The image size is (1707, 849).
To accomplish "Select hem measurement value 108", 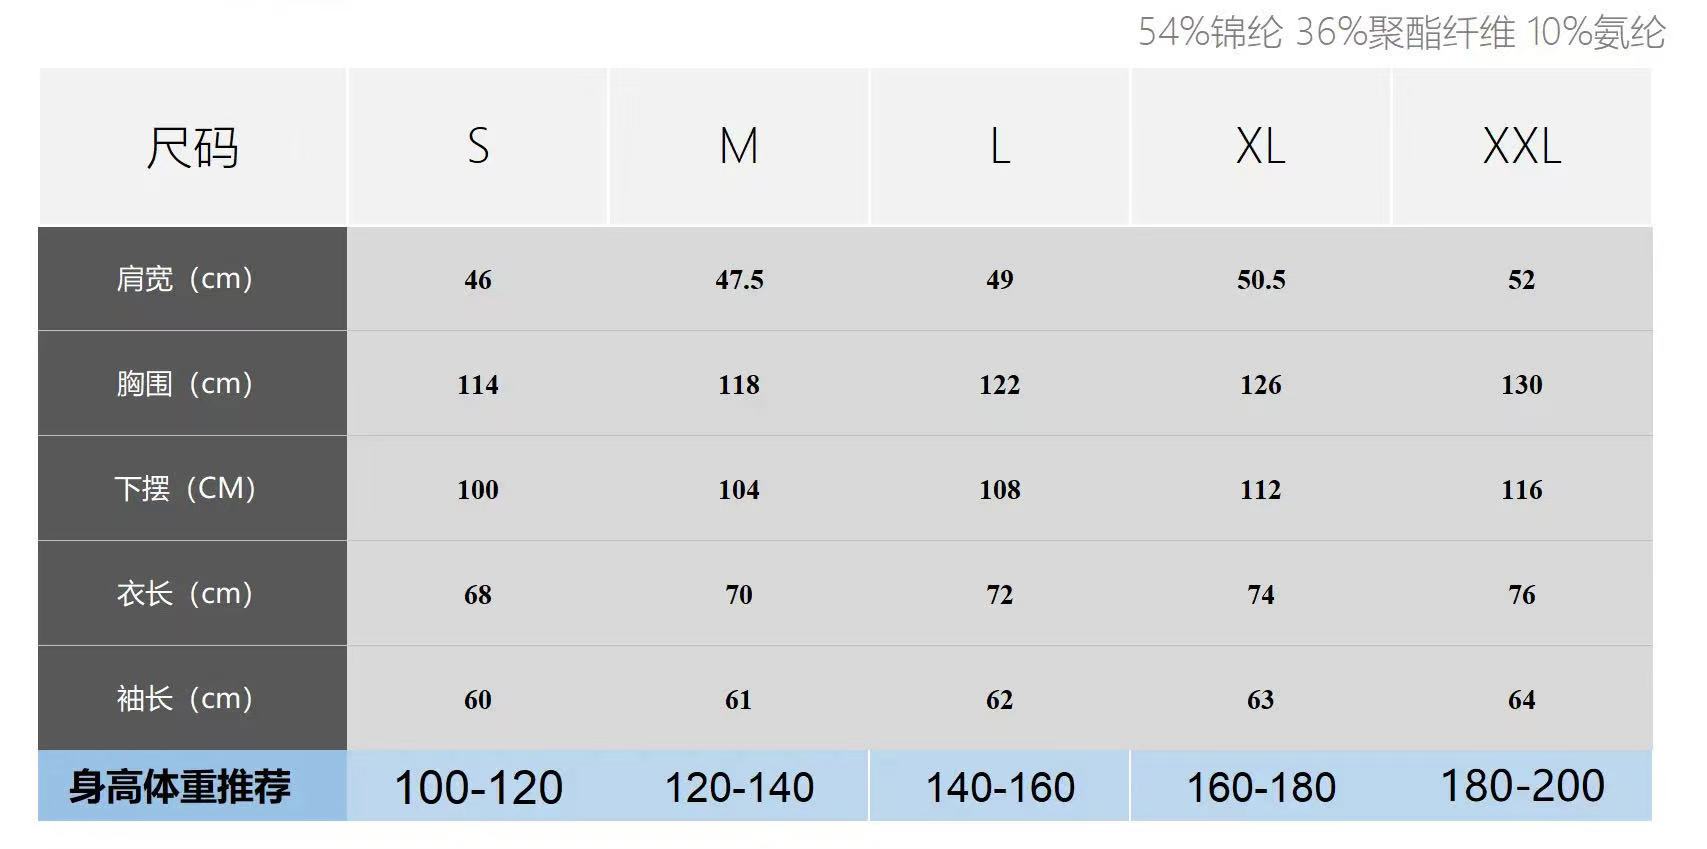I will [x=1000, y=490].
